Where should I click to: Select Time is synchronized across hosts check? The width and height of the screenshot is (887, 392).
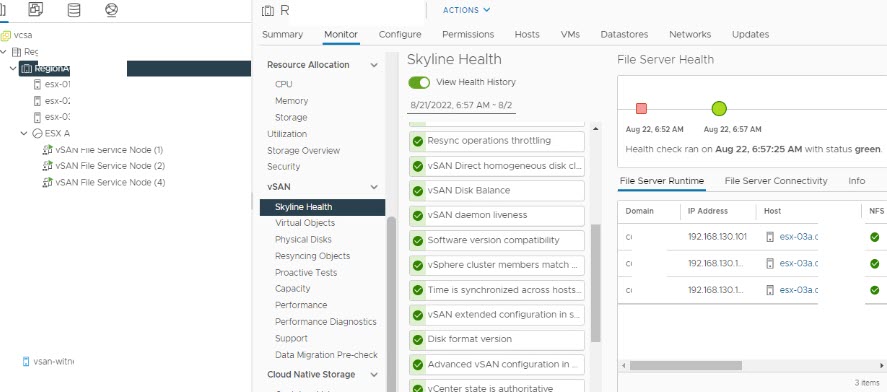click(x=497, y=290)
